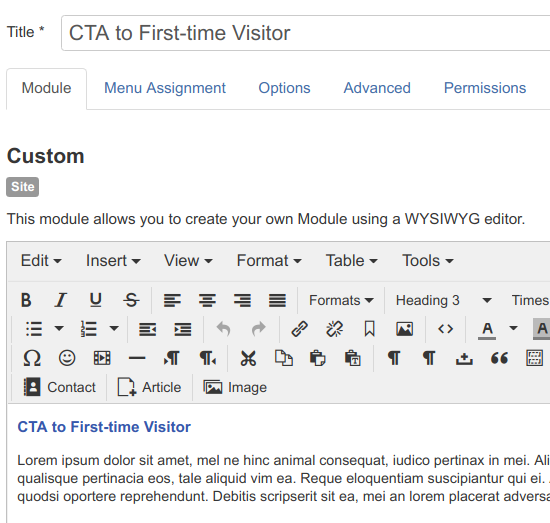Decrease the indent

coord(147,329)
